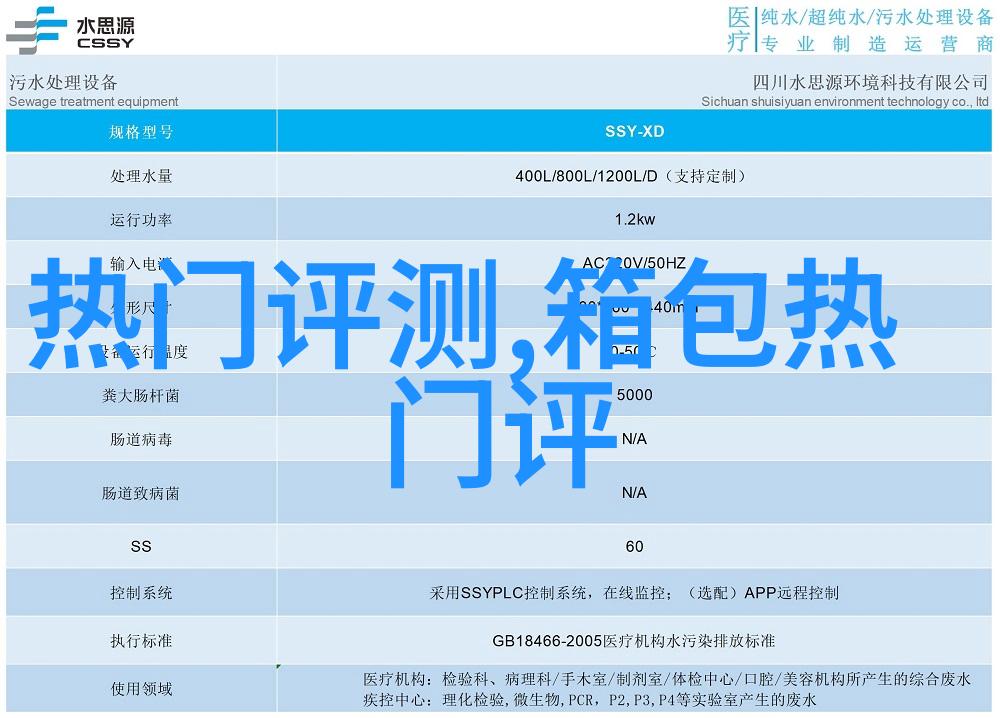The width and height of the screenshot is (1000, 718).
Task: Click the '运行功率' row label
Action: click(141, 220)
